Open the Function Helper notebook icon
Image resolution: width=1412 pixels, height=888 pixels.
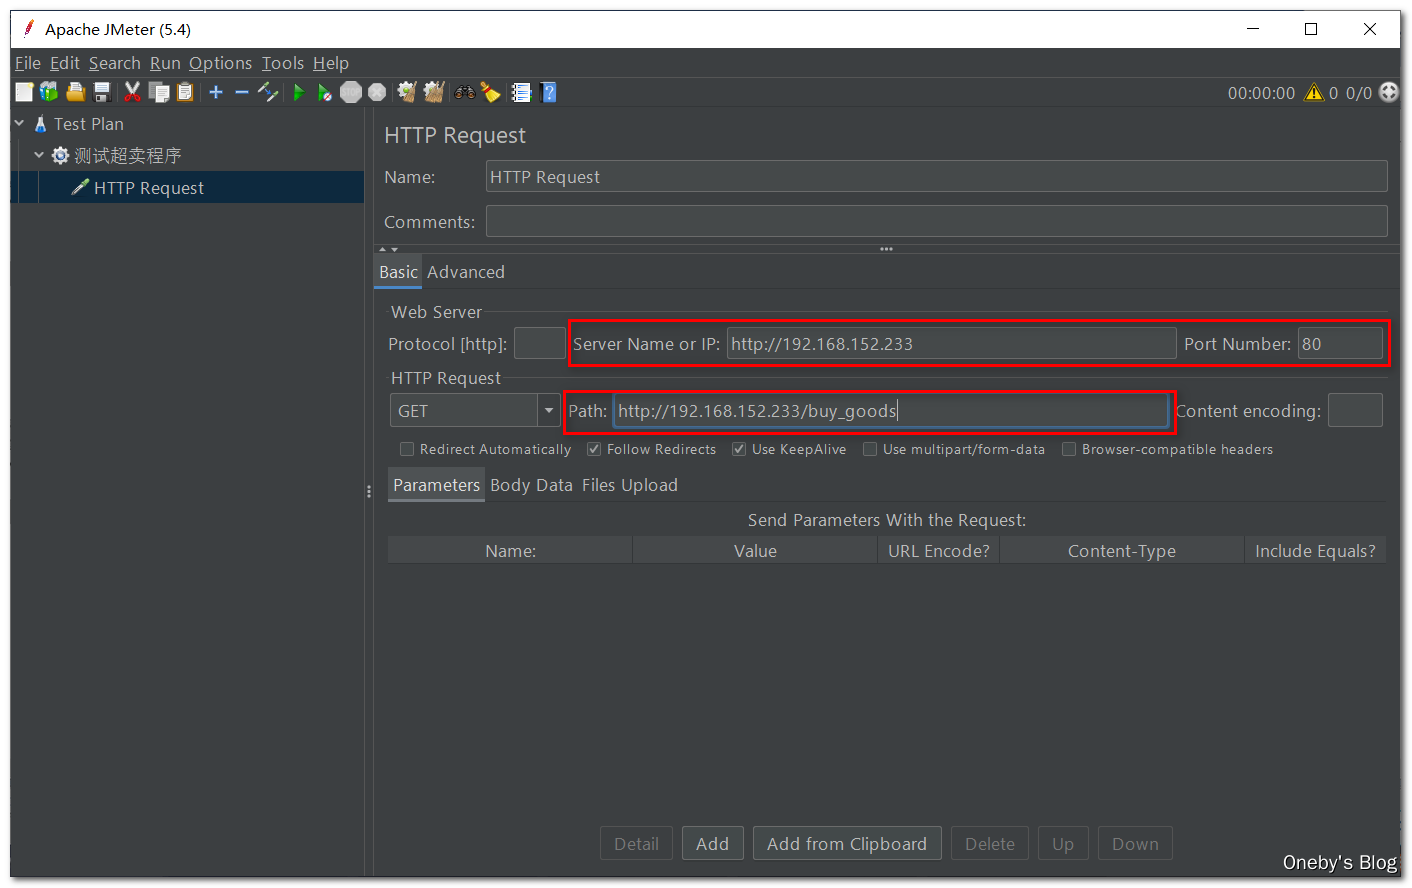coord(521,92)
